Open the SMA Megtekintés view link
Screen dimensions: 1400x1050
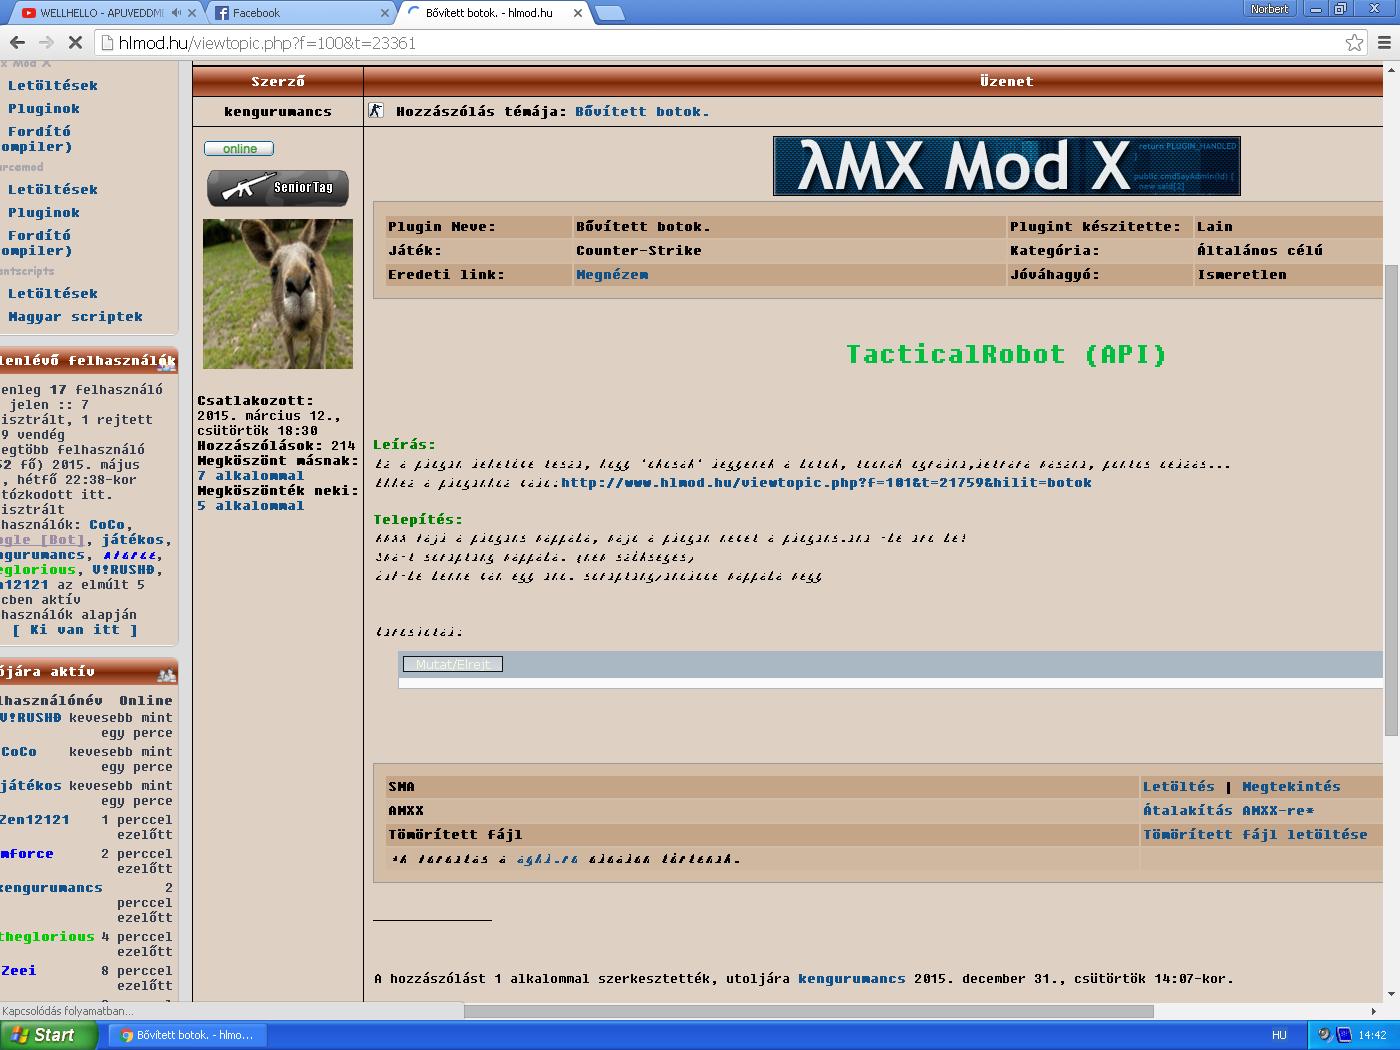(x=1291, y=787)
